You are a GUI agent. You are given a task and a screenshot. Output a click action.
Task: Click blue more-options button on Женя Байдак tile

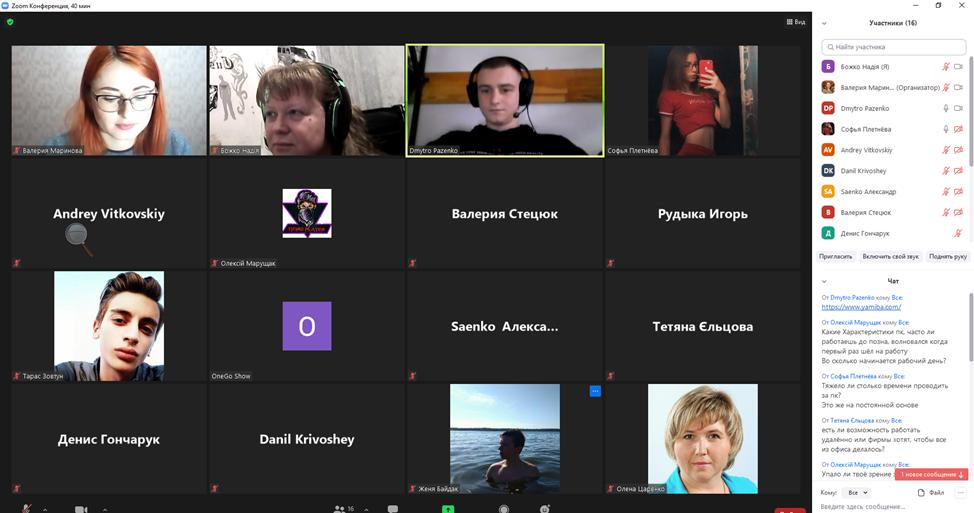click(595, 391)
